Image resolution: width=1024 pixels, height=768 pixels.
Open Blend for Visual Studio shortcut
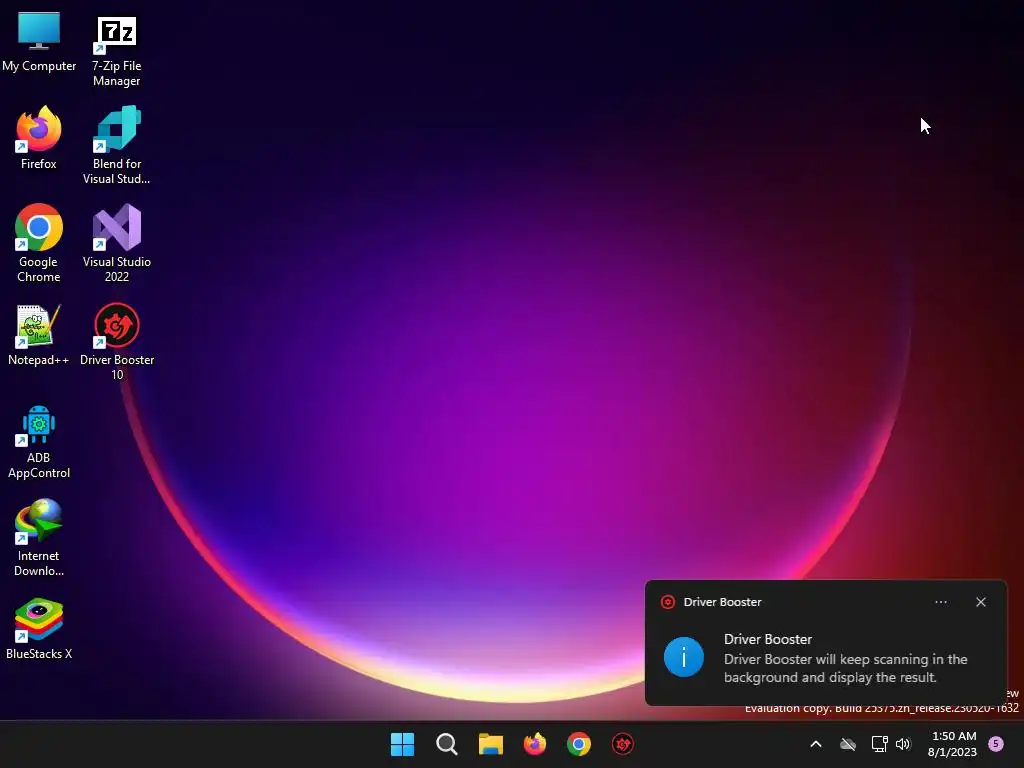116,145
